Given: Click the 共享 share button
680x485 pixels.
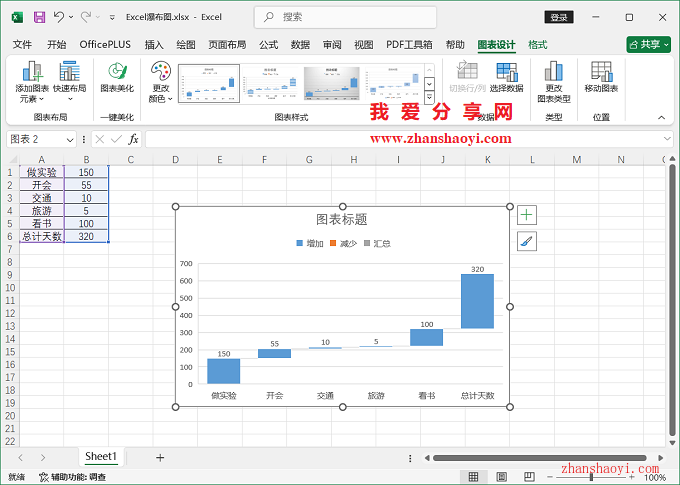Looking at the screenshot, I should [648, 45].
